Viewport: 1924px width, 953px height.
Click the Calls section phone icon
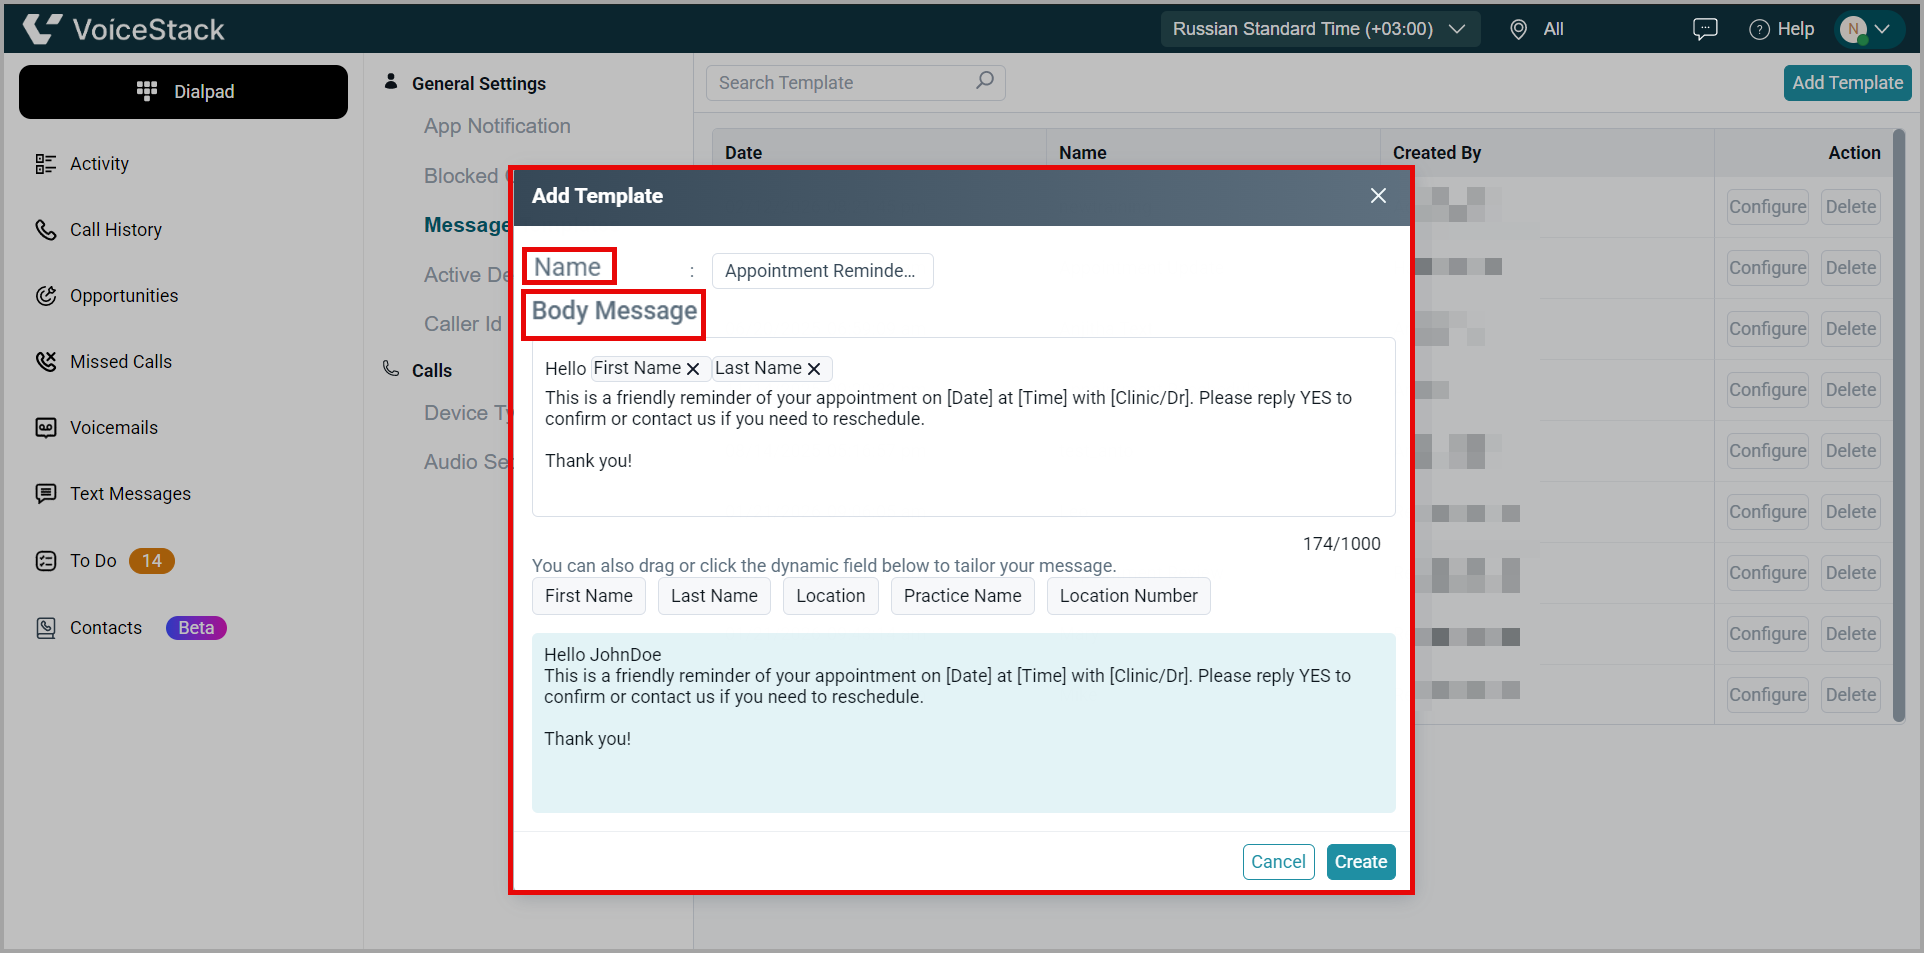391,369
